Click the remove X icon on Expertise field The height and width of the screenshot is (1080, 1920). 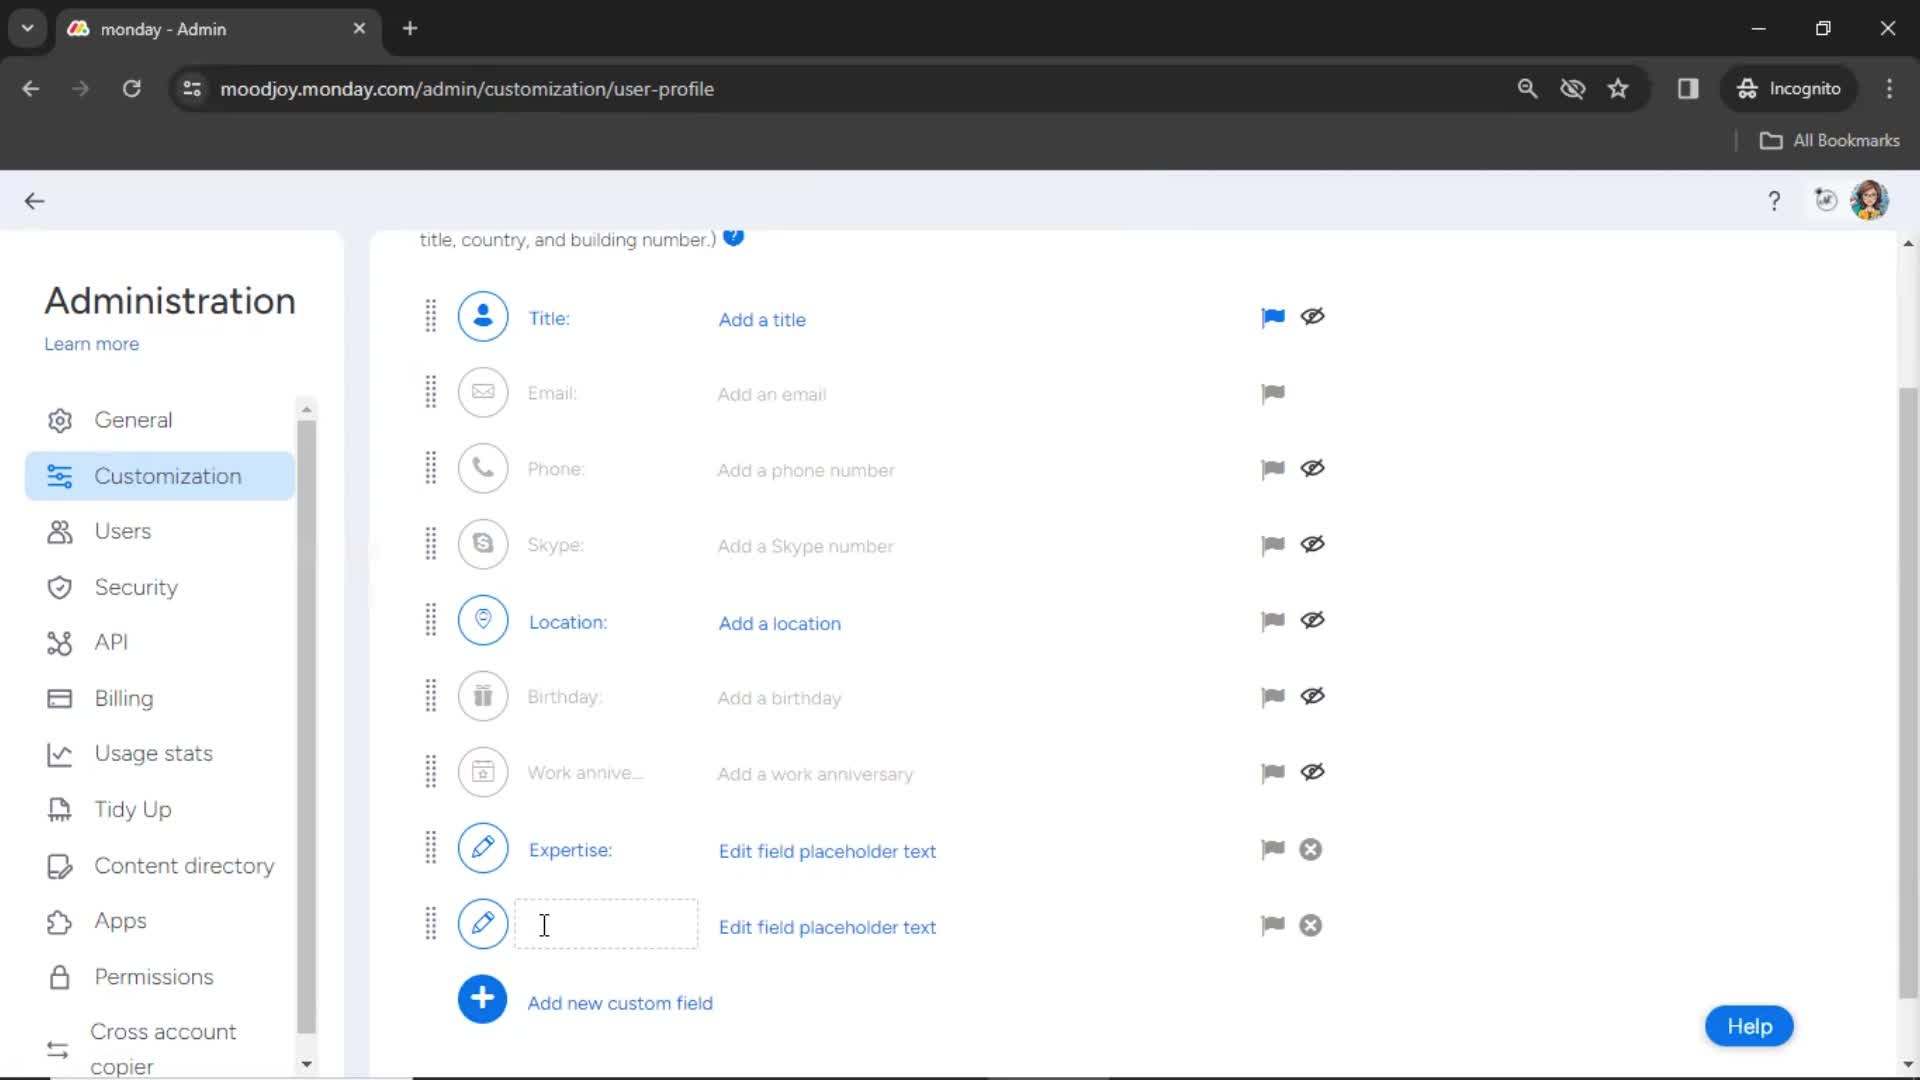tap(1309, 849)
